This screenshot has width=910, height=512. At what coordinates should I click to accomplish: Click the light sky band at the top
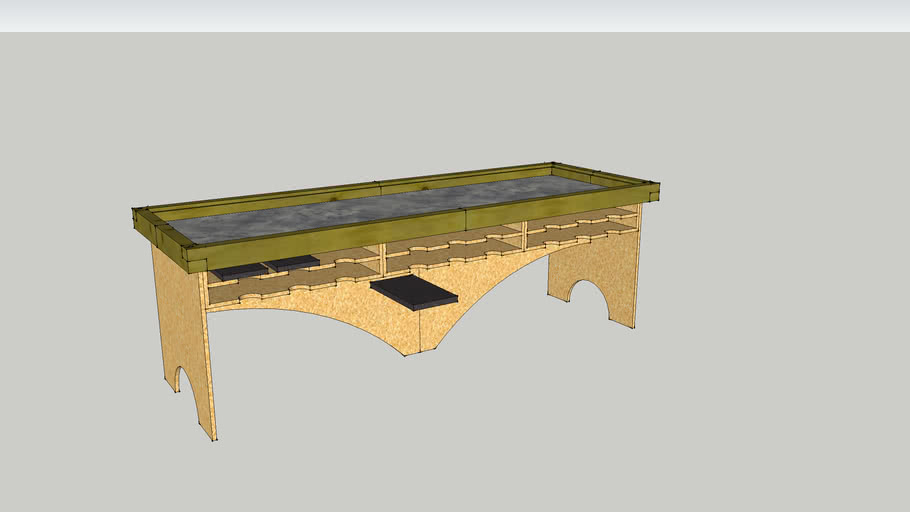455,15
